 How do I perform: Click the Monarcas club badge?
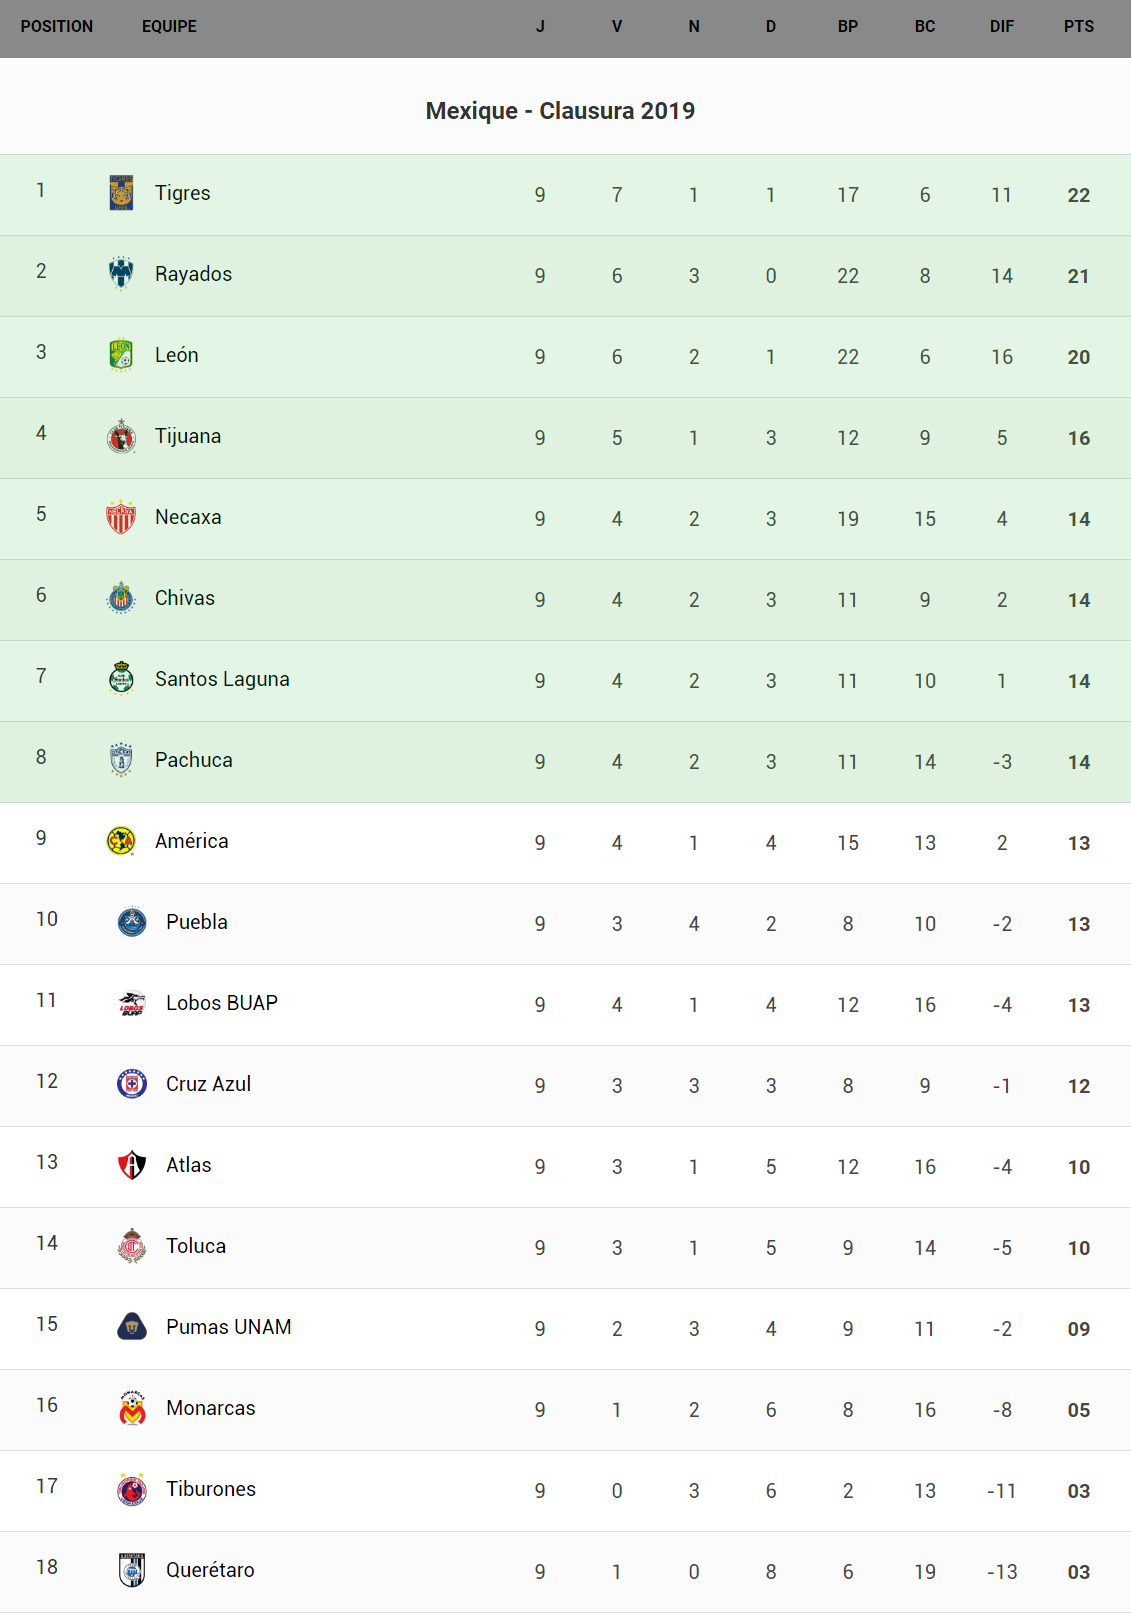click(132, 1408)
